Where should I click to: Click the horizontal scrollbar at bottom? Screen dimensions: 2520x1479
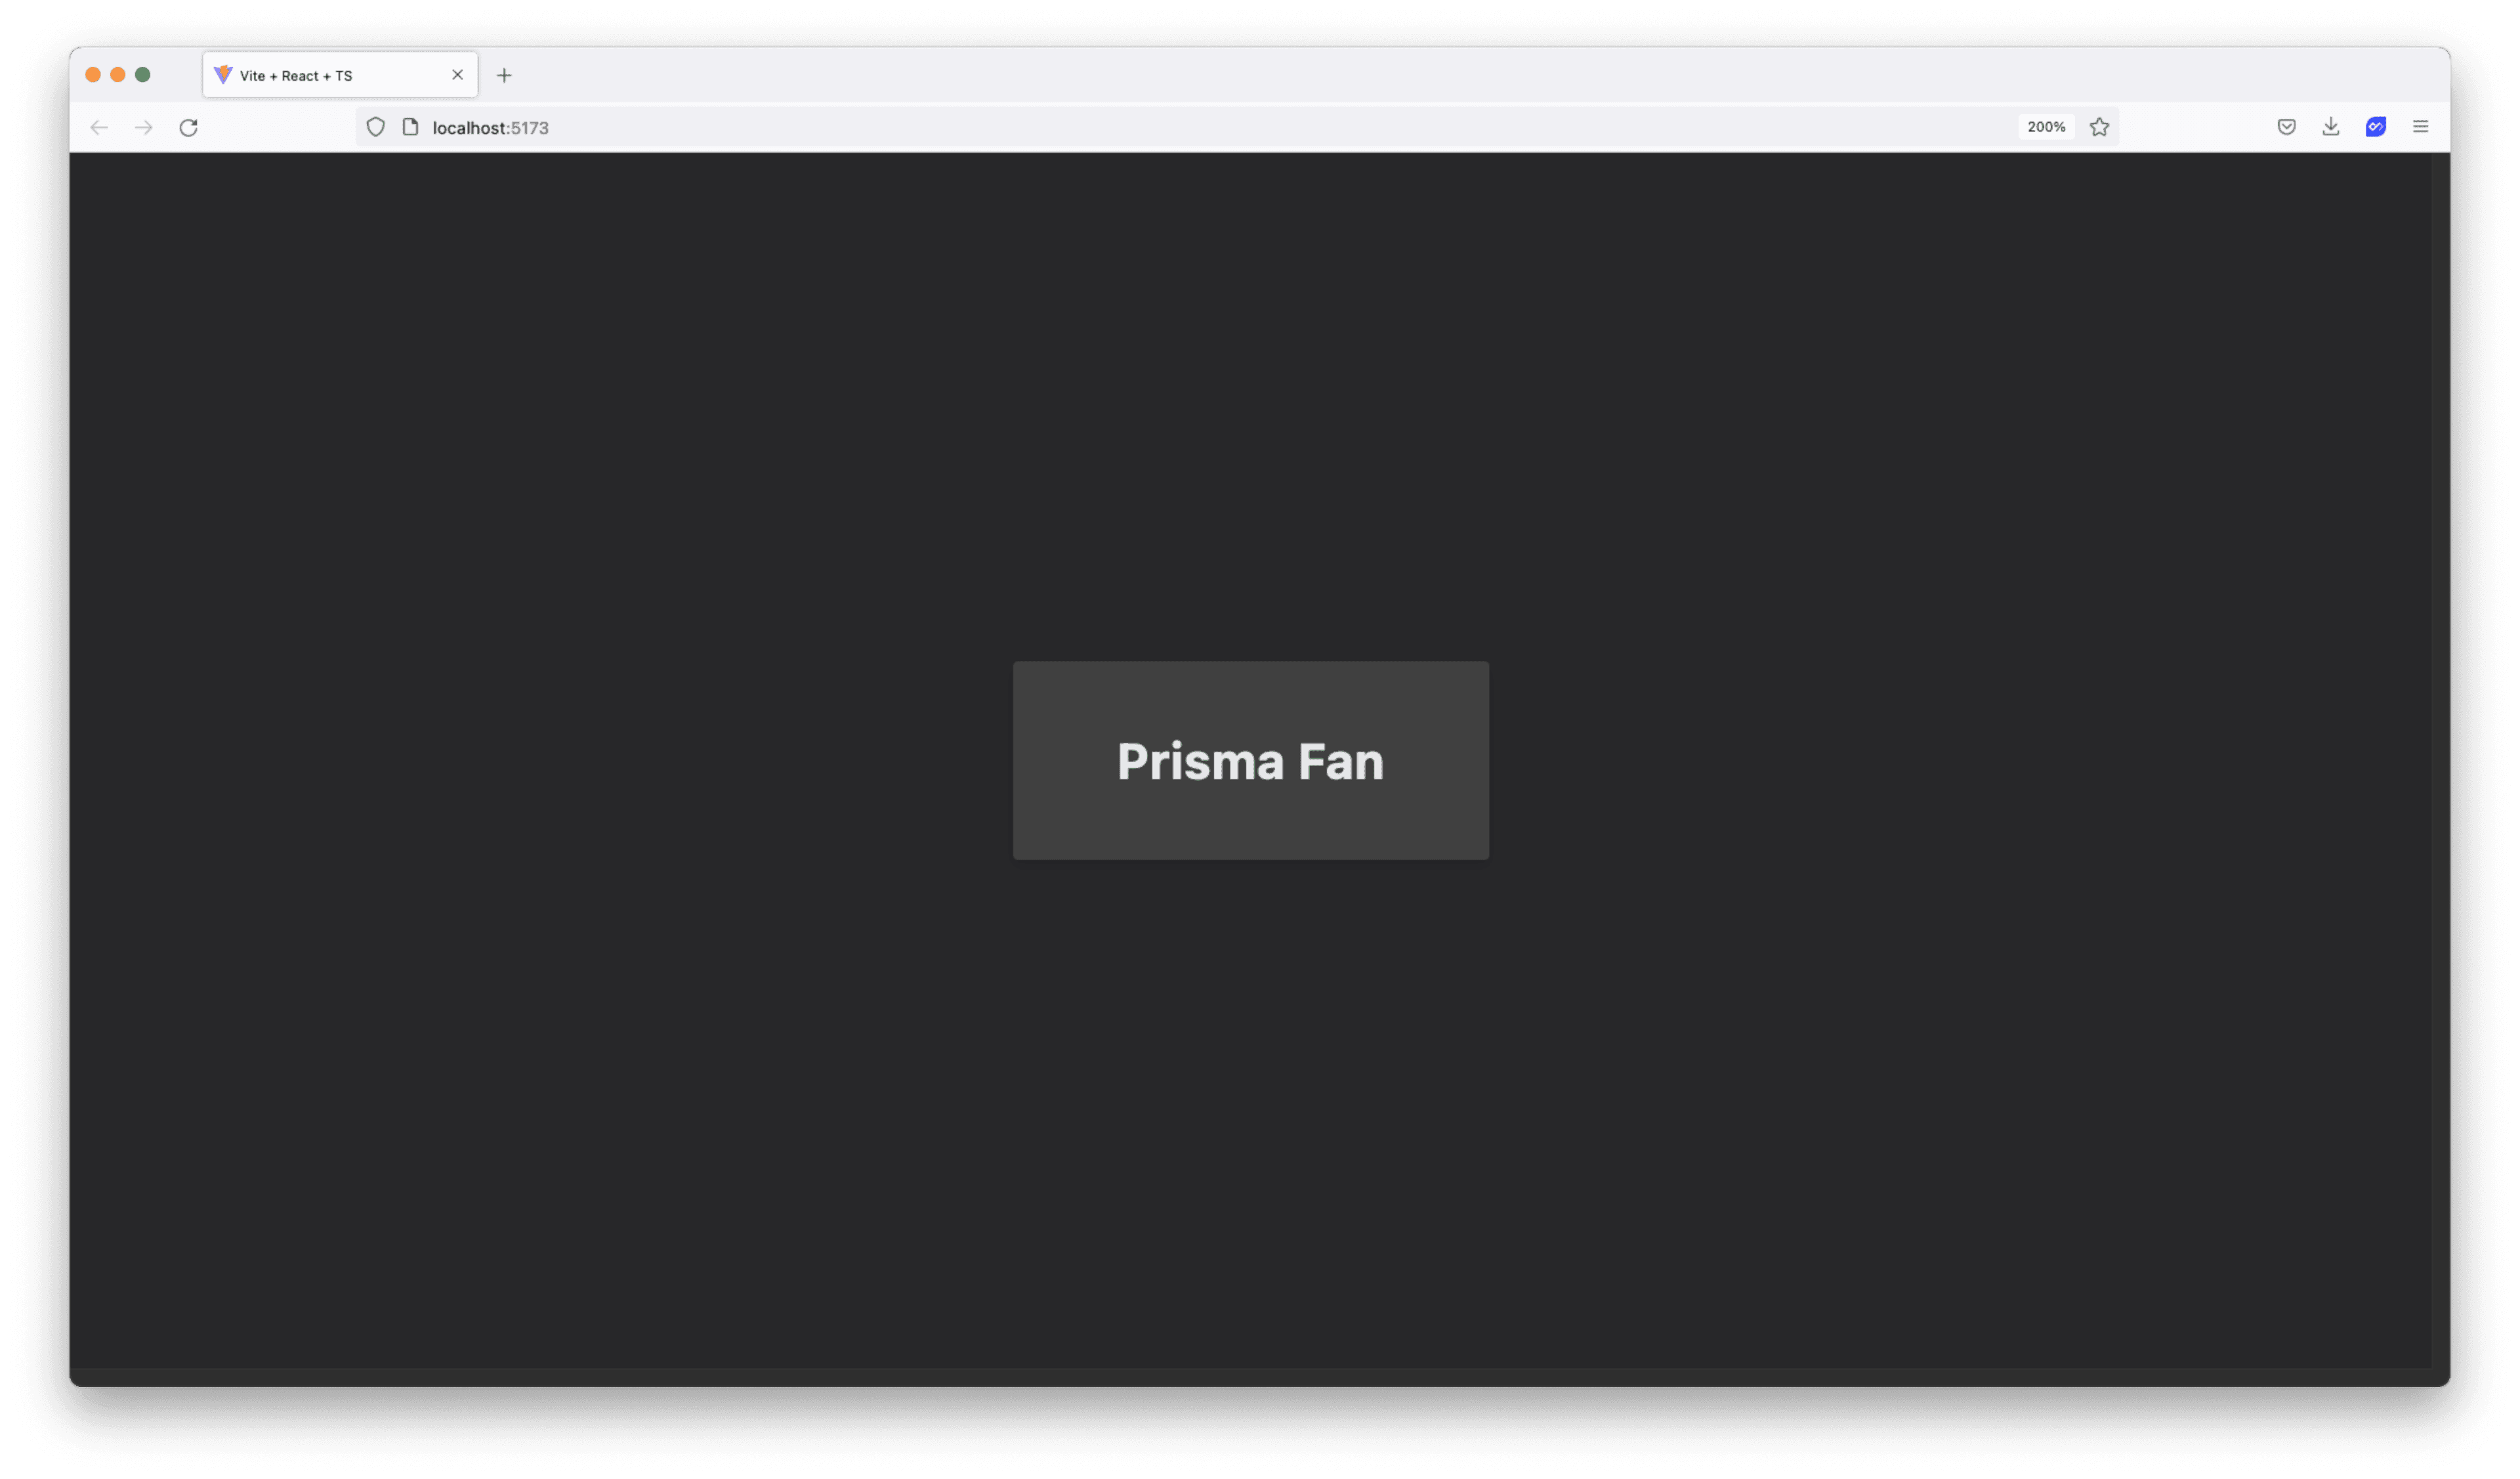[1250, 1377]
